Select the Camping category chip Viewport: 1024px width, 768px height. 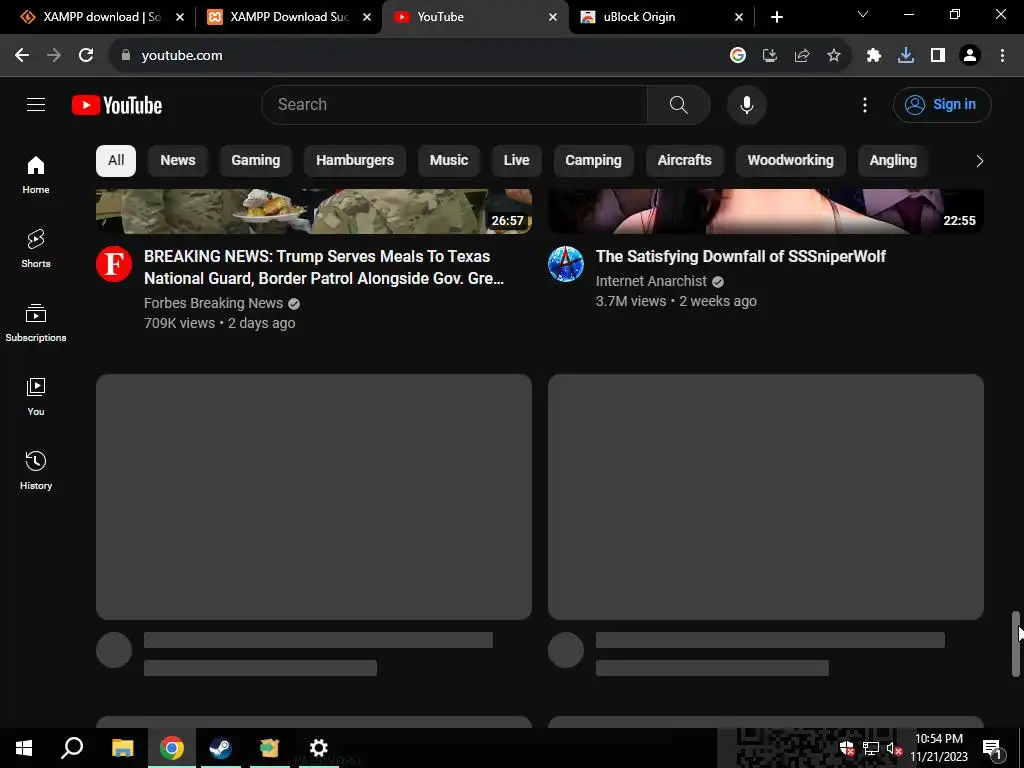tap(593, 161)
